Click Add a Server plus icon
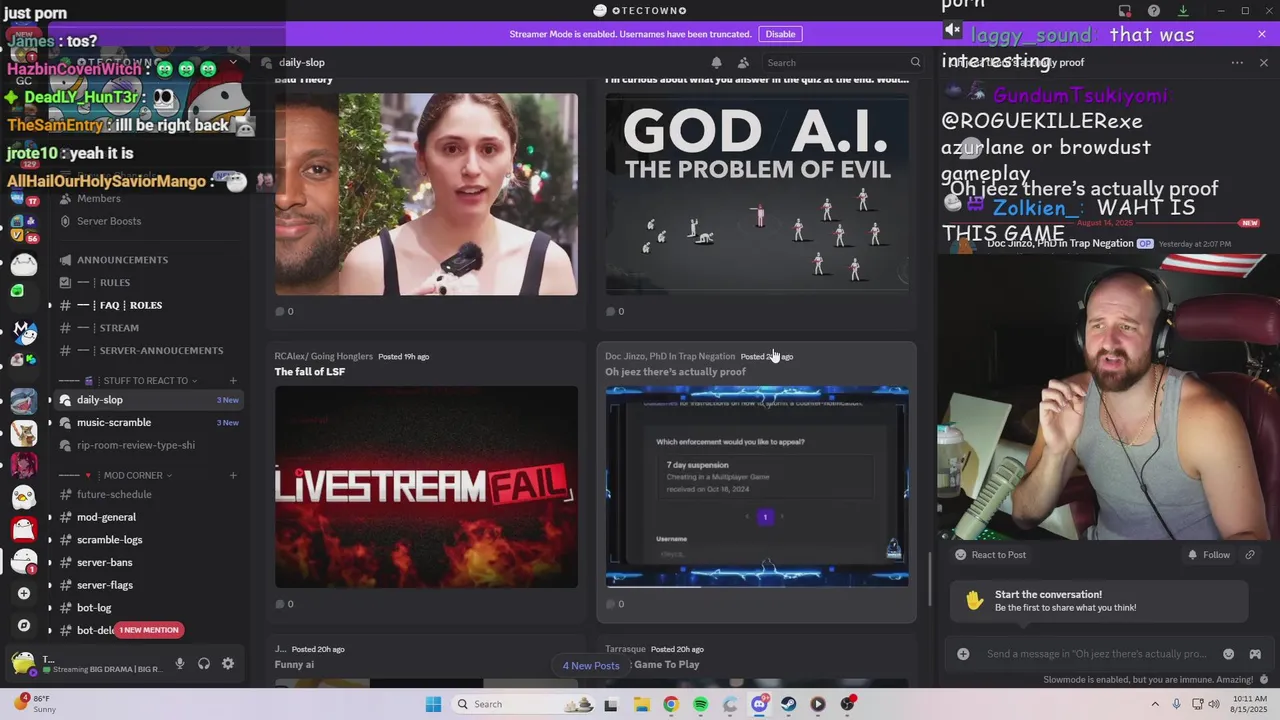The height and width of the screenshot is (720, 1280). coord(24,593)
